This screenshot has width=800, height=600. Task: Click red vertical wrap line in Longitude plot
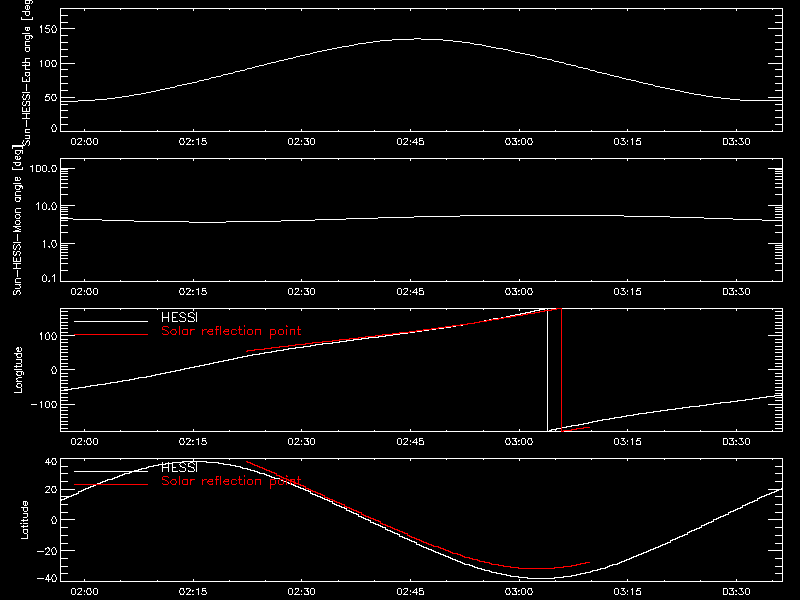(x=562, y=370)
